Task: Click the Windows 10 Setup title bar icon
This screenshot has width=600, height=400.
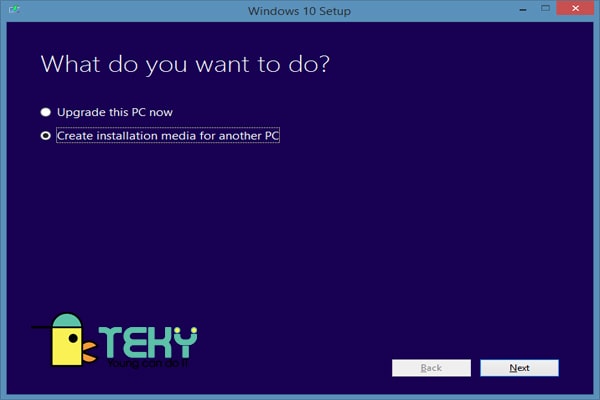Action: tap(15, 9)
